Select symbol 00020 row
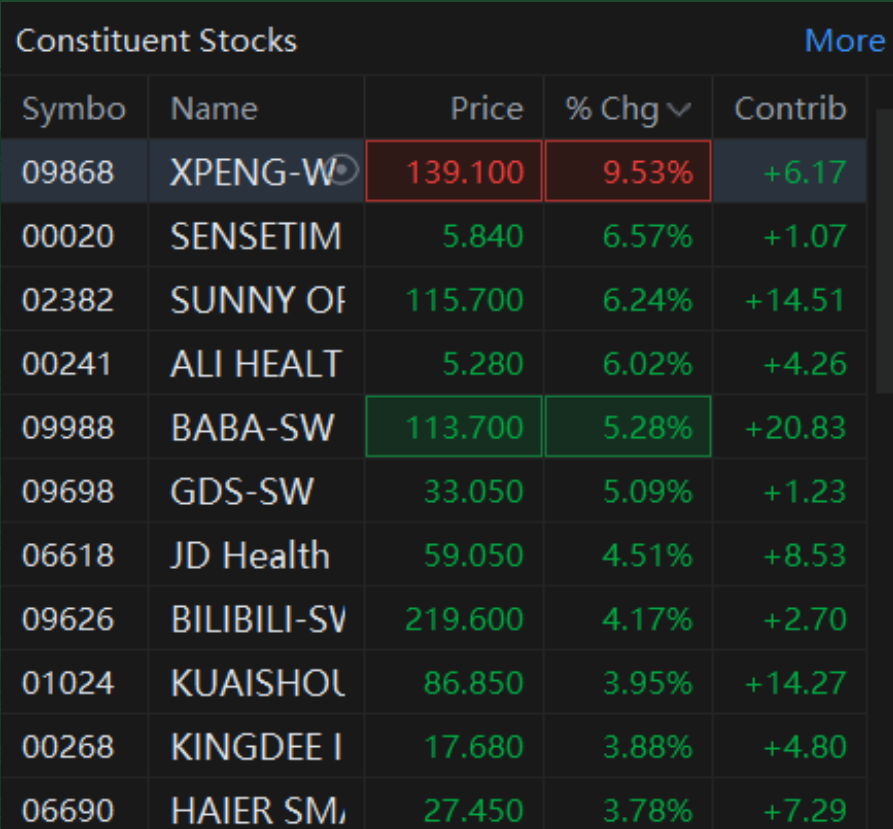This screenshot has height=829, width=893. click(x=68, y=236)
